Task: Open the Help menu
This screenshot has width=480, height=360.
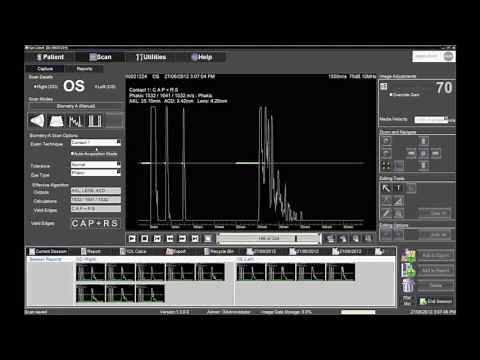Action: pos(202,57)
